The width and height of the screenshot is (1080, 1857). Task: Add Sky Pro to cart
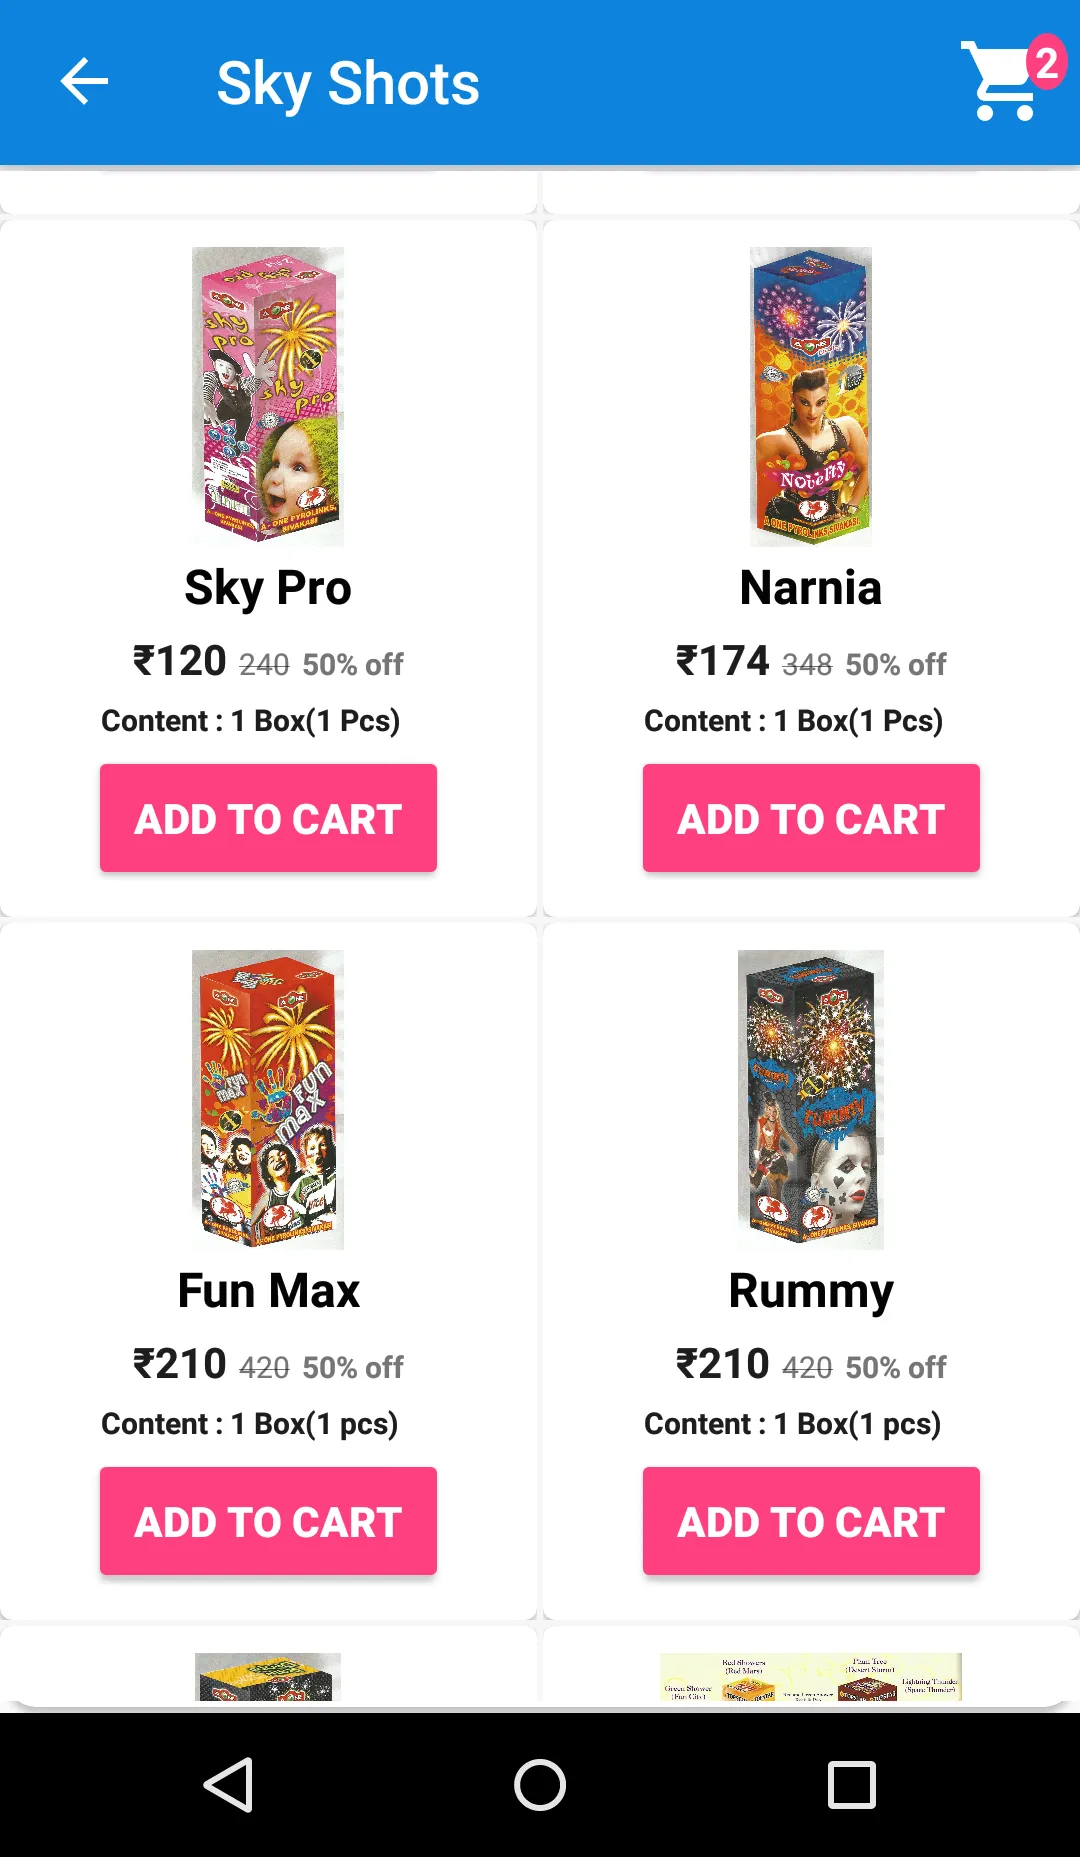(x=268, y=818)
